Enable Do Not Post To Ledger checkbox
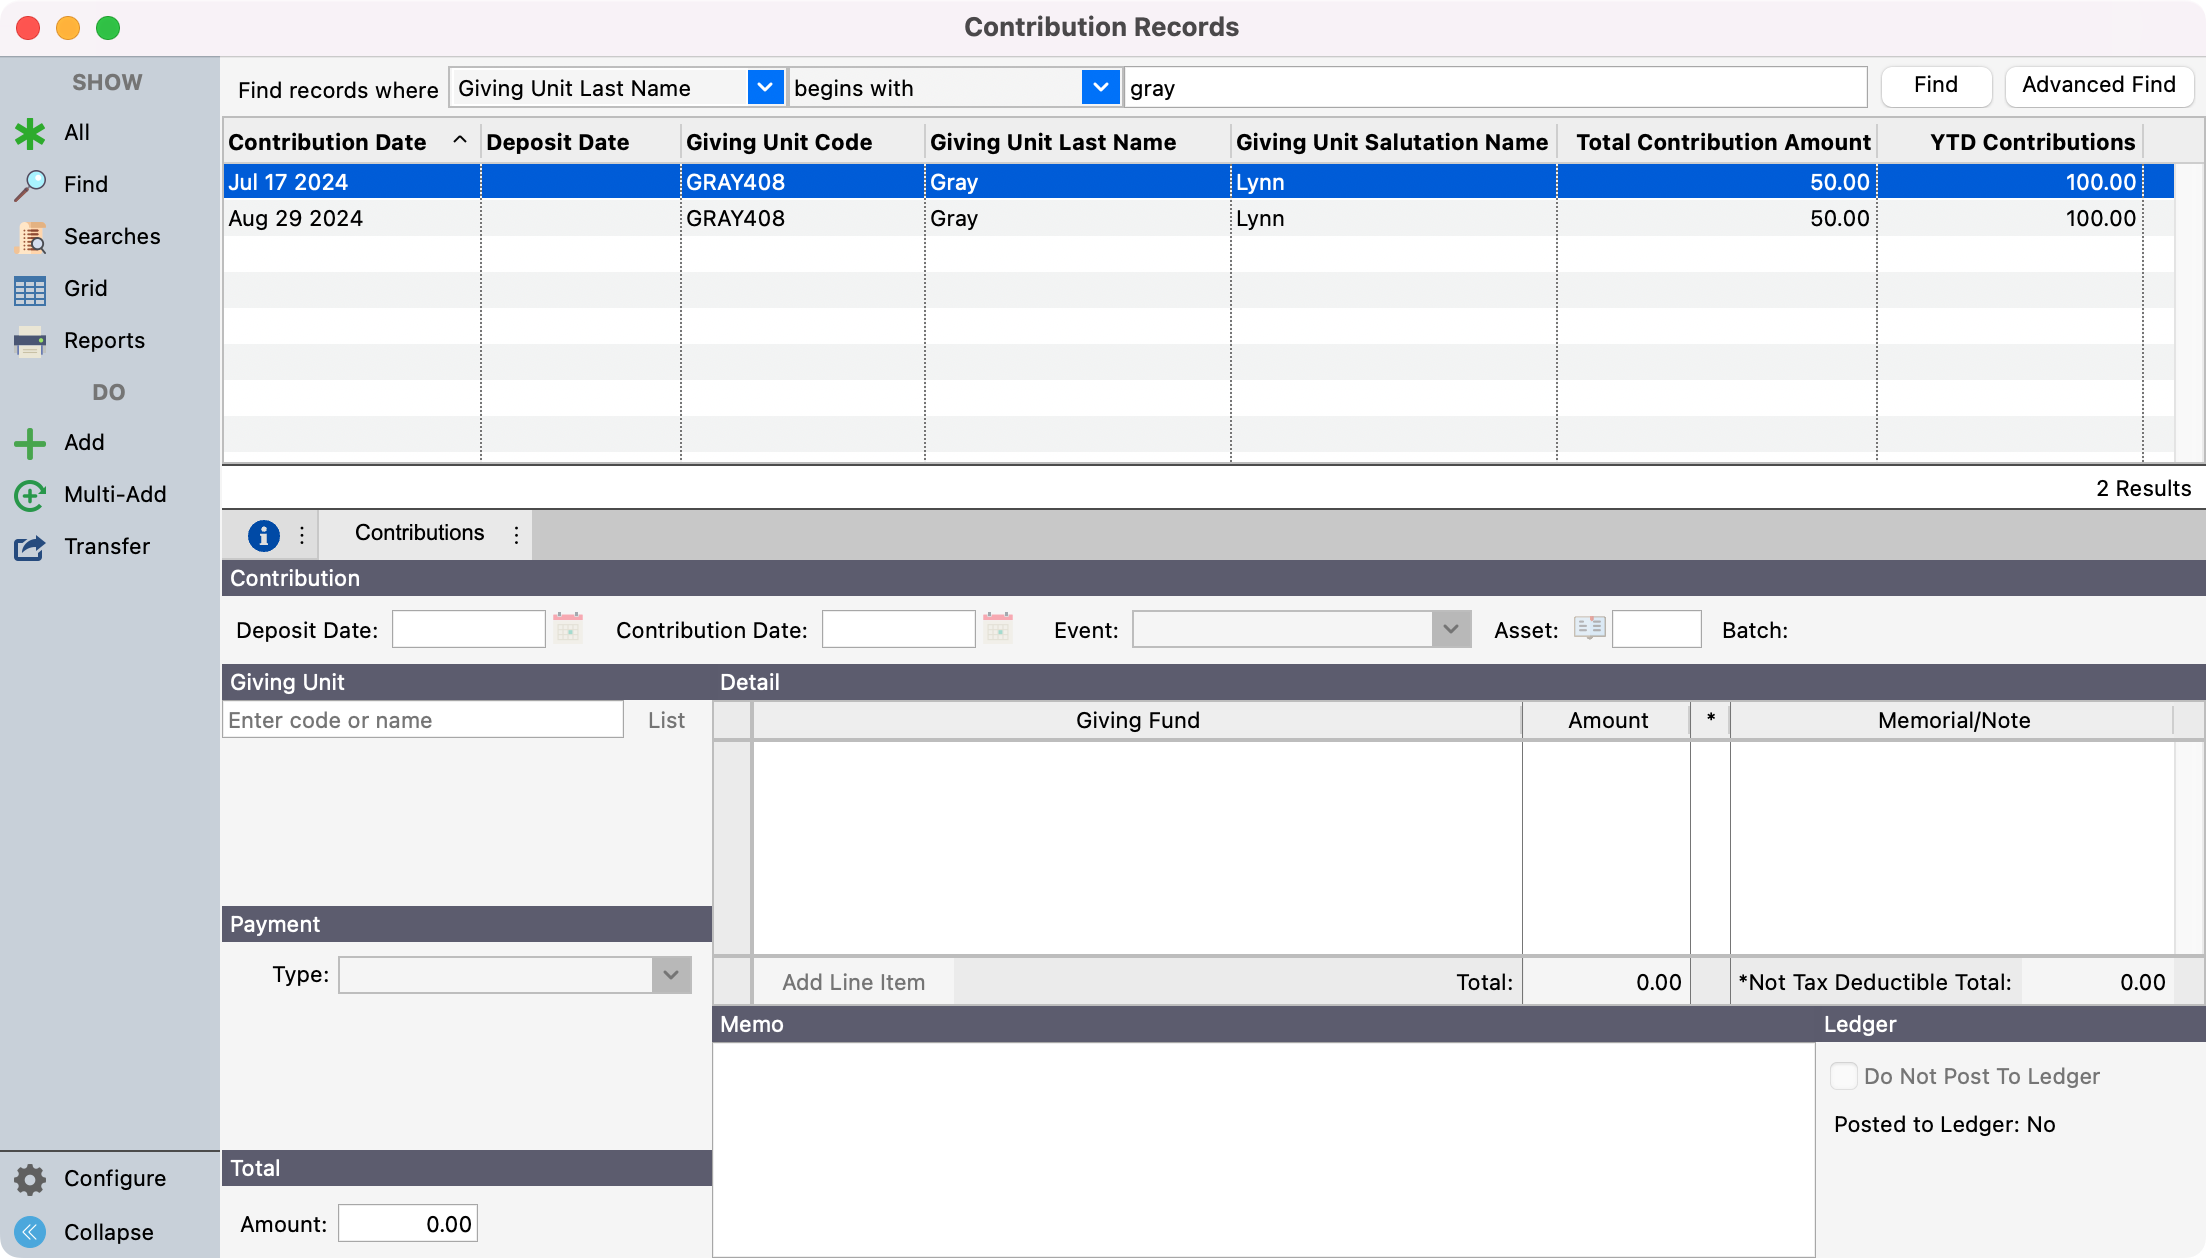 pos(1843,1076)
